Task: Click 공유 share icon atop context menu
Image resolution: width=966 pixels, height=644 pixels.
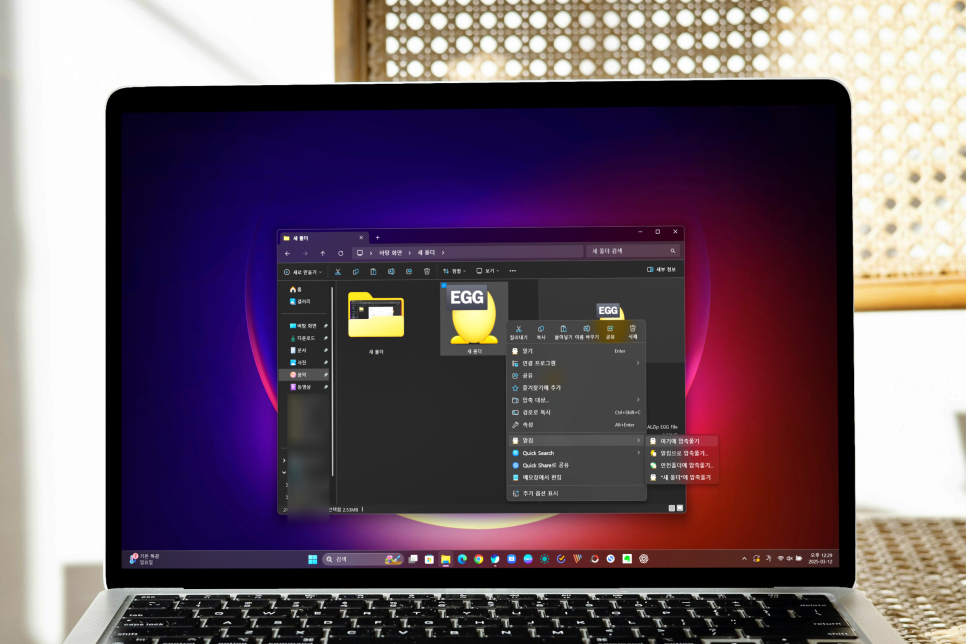Action: 610,333
